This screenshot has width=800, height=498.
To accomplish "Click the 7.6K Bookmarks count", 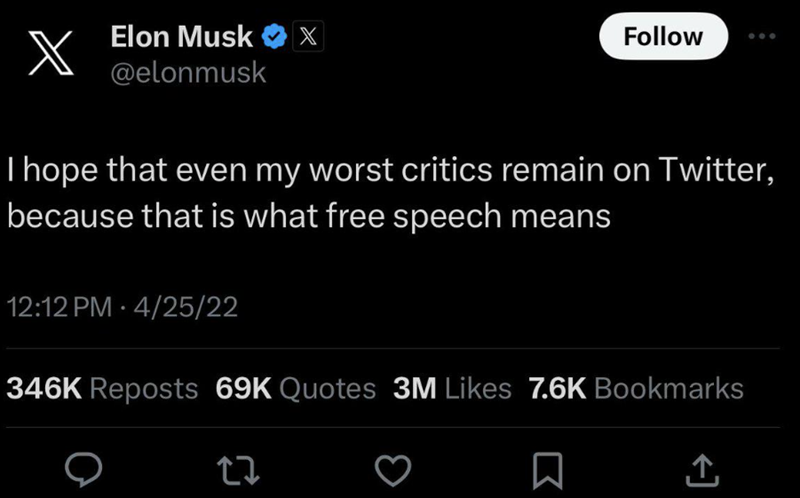I will (x=635, y=388).
